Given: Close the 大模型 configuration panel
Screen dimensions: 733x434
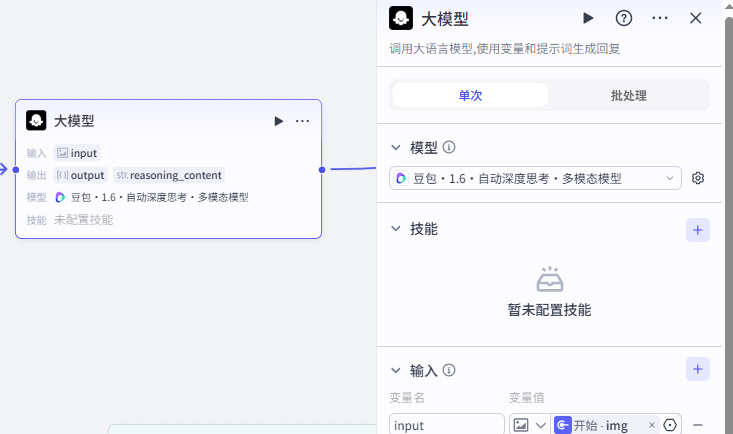Looking at the screenshot, I should click(x=696, y=18).
